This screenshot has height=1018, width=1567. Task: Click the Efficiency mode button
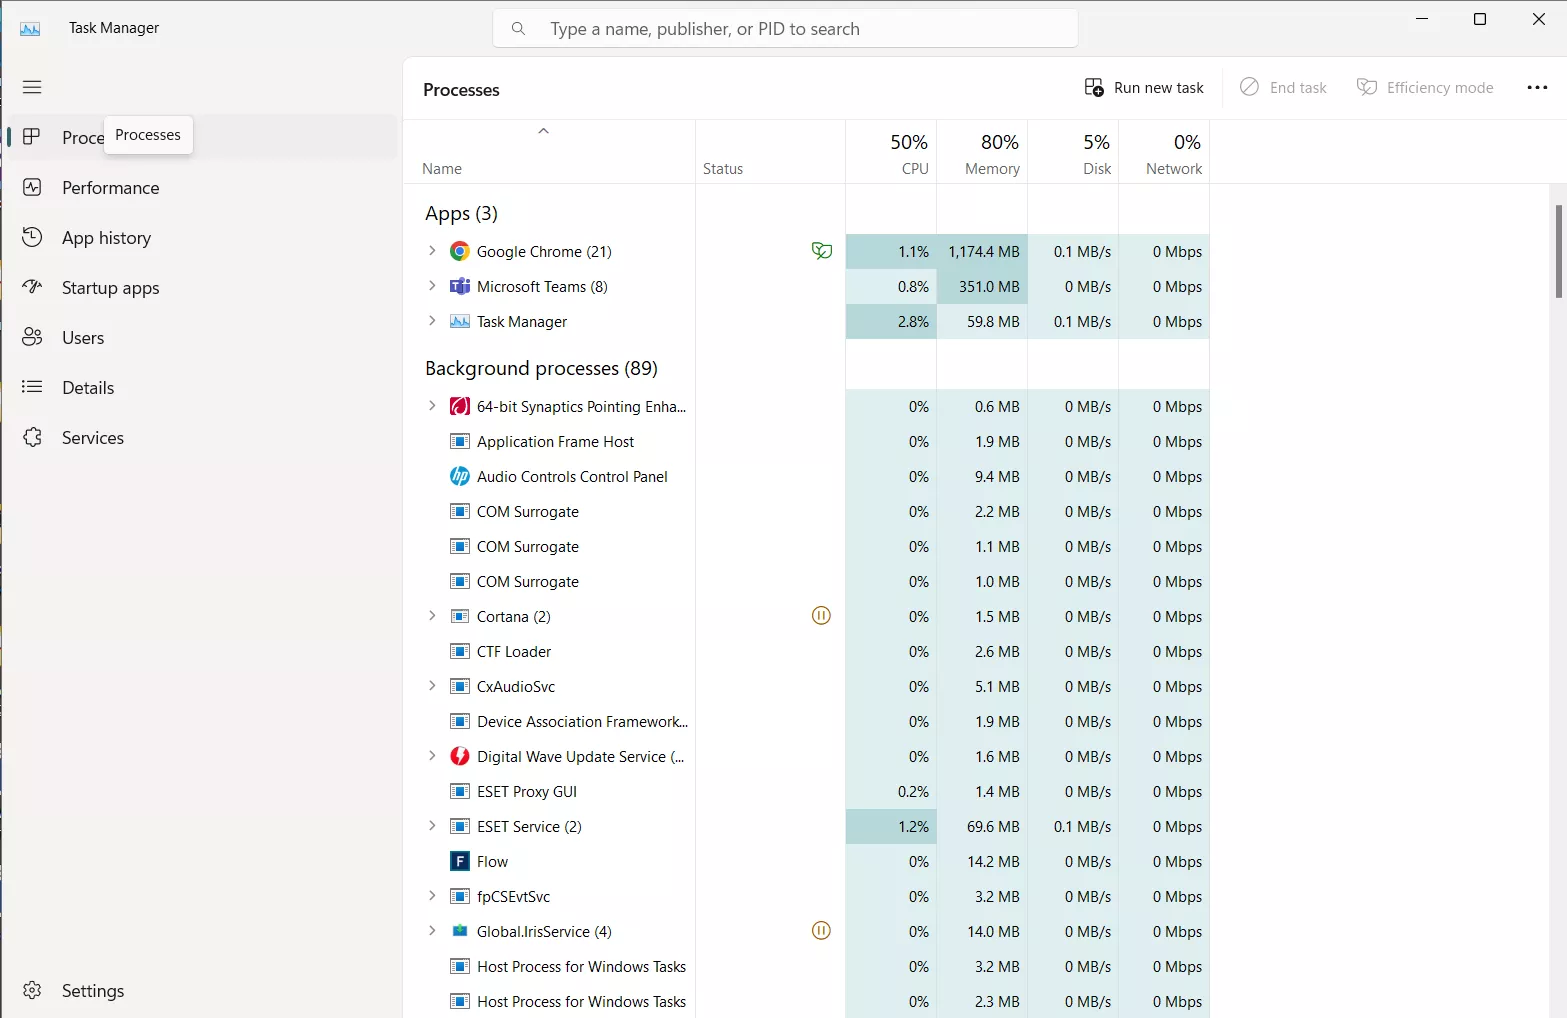(1424, 88)
